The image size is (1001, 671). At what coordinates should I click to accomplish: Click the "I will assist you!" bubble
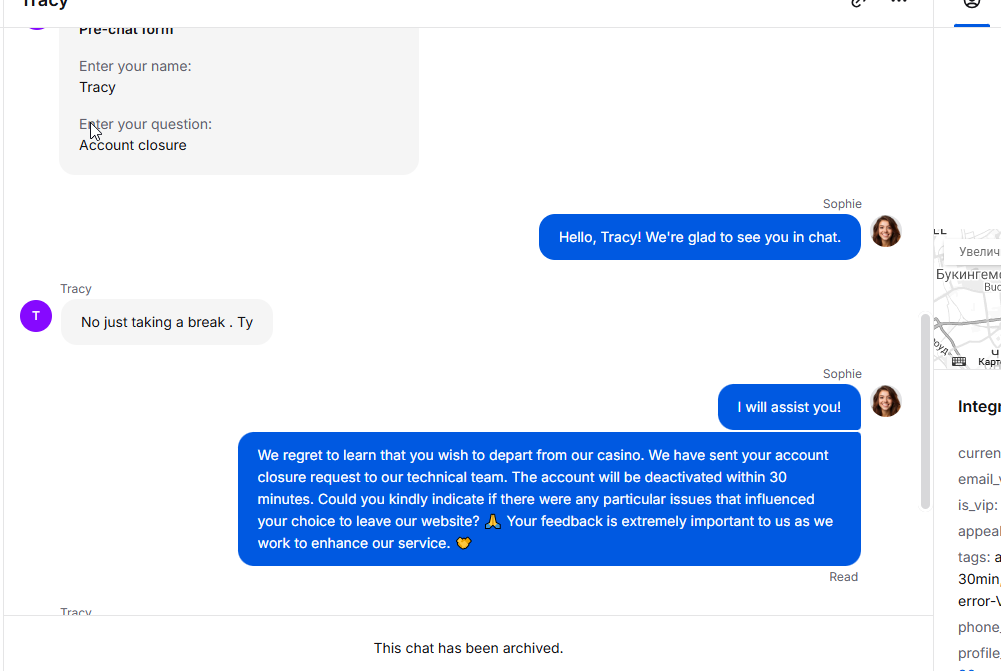point(789,407)
